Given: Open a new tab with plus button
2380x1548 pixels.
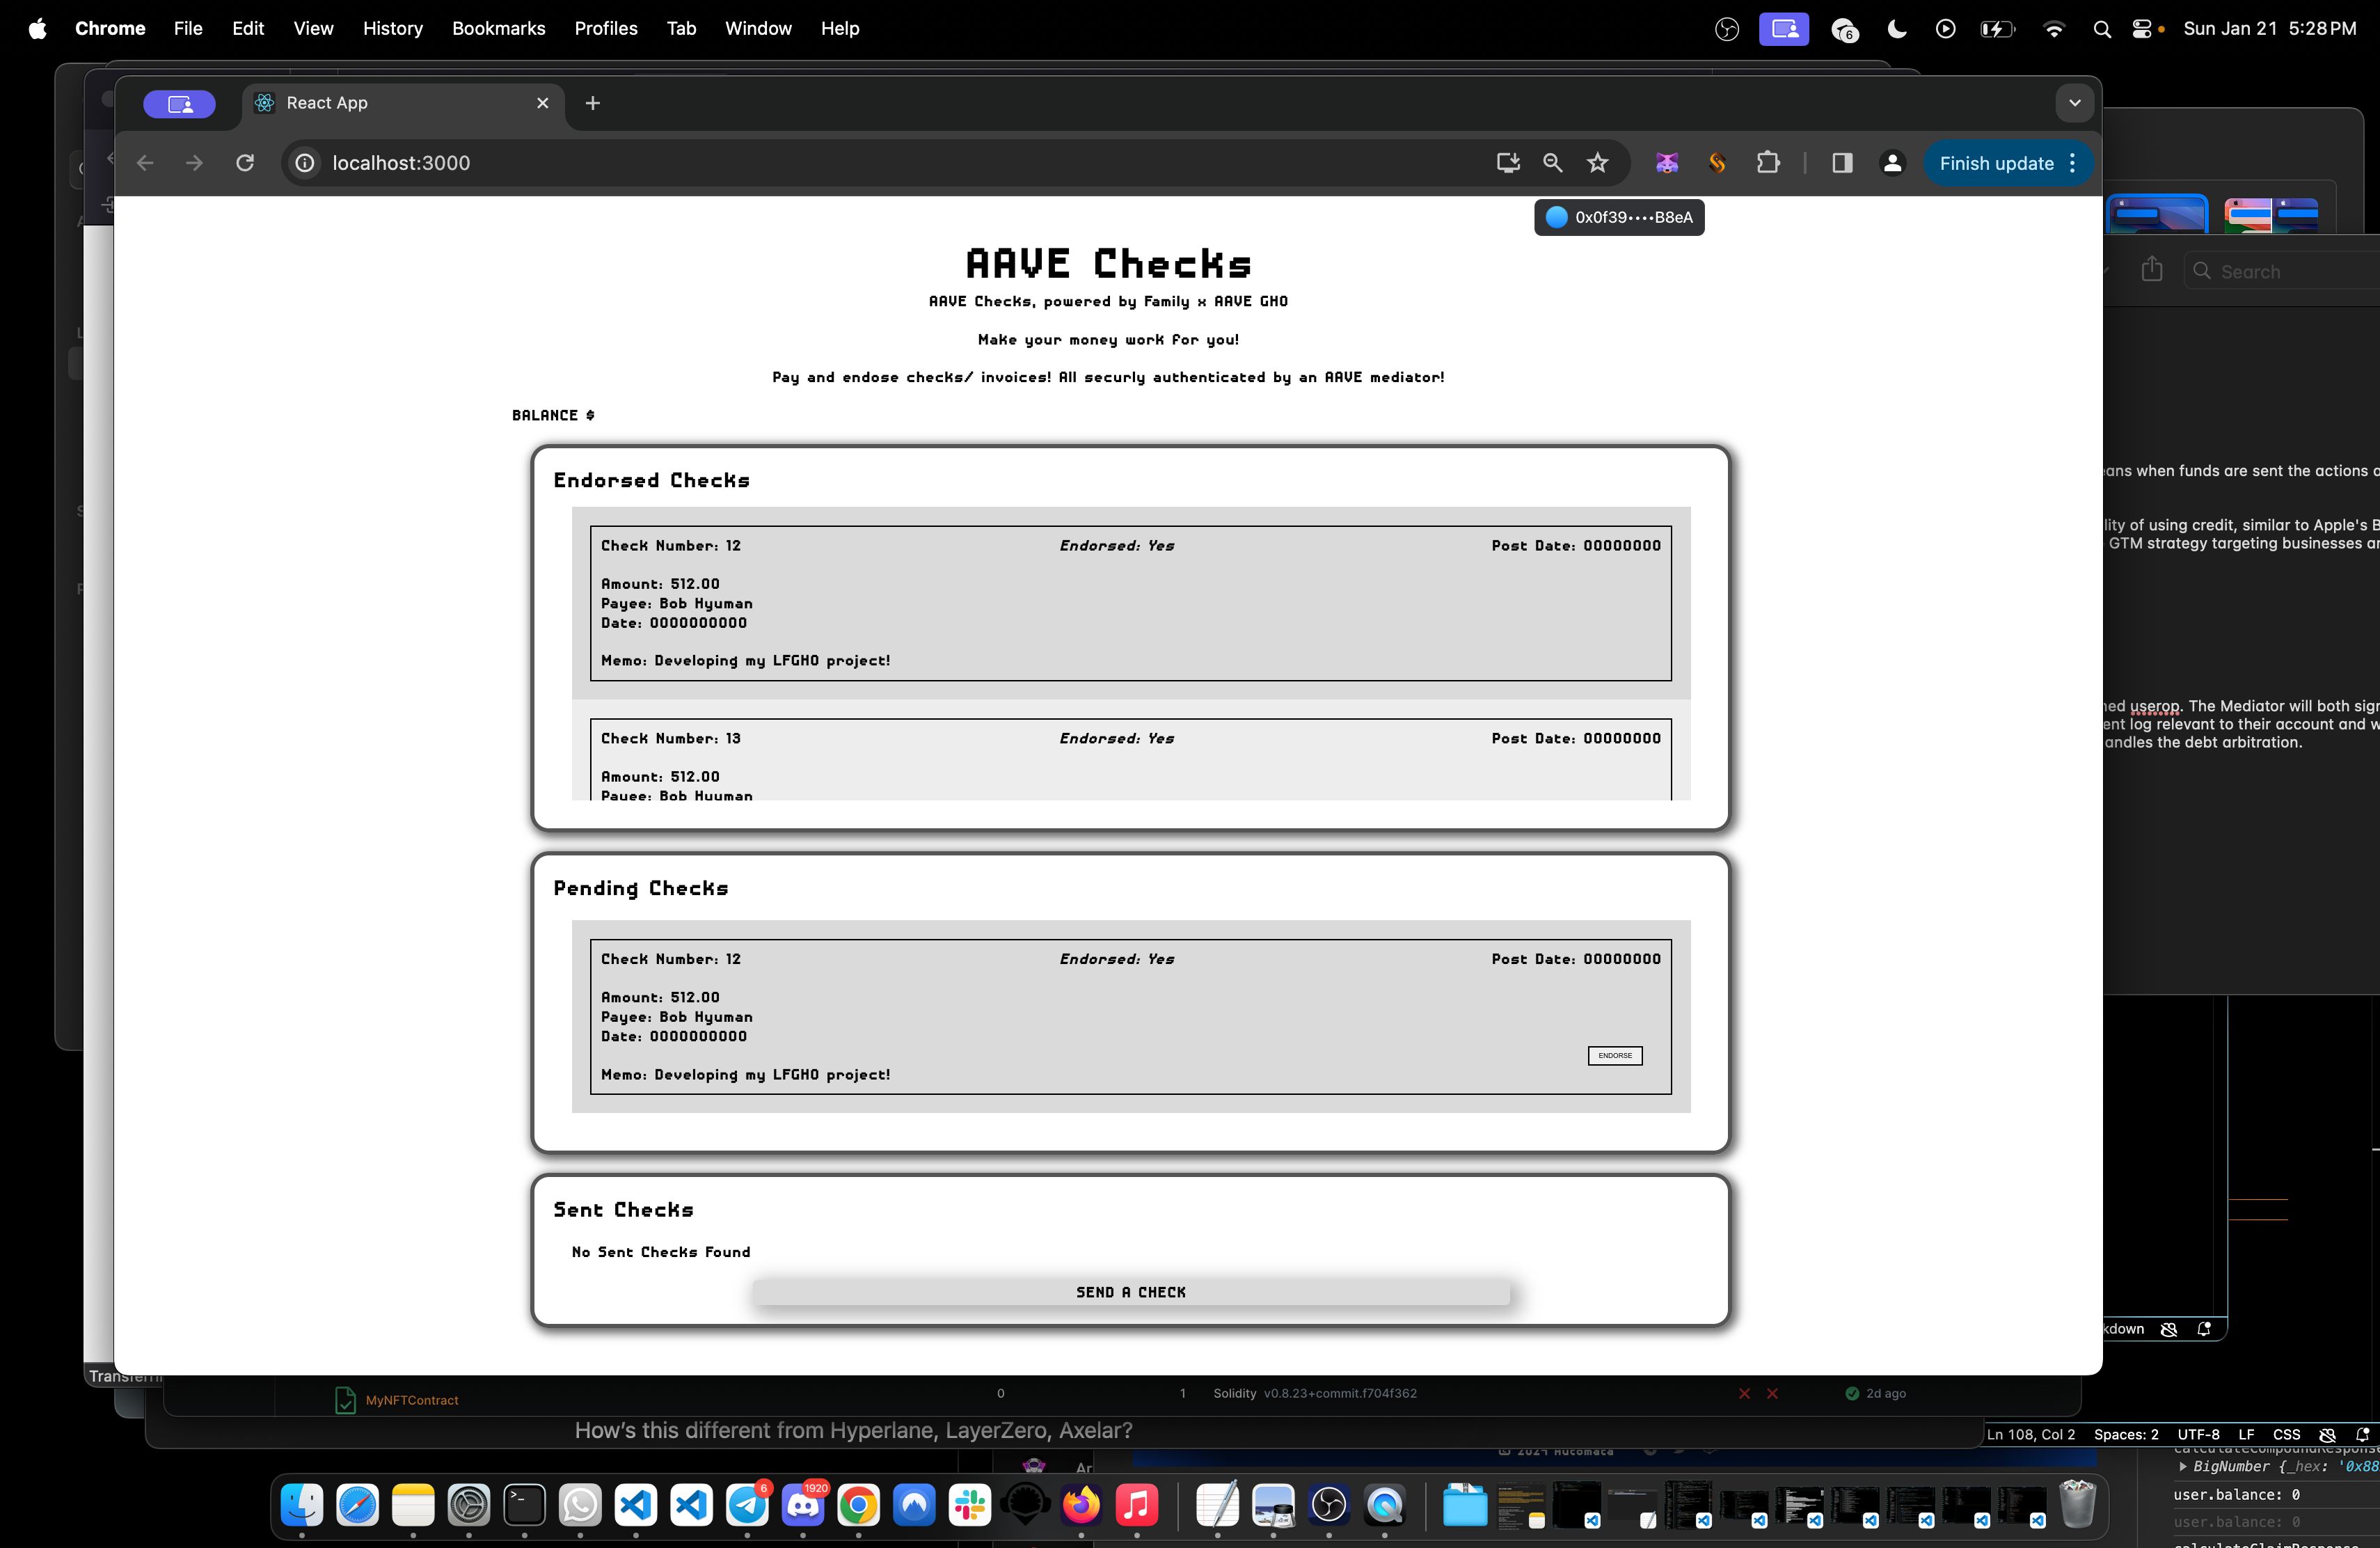Looking at the screenshot, I should point(593,103).
